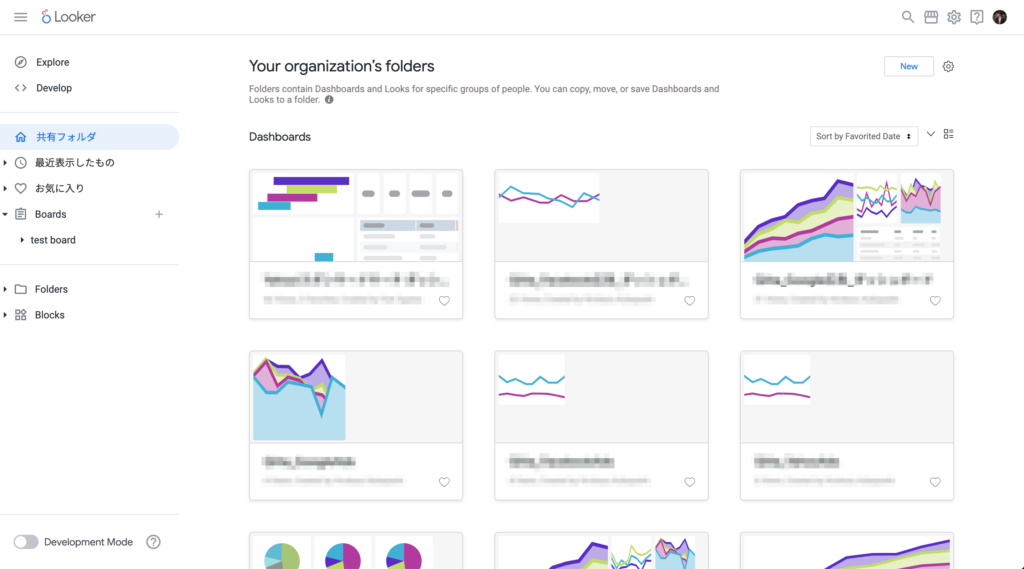
Task: Open the hamburger main menu
Action: tap(20, 17)
